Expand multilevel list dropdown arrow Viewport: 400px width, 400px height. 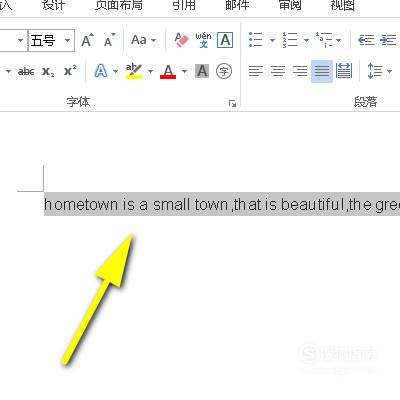[339, 41]
